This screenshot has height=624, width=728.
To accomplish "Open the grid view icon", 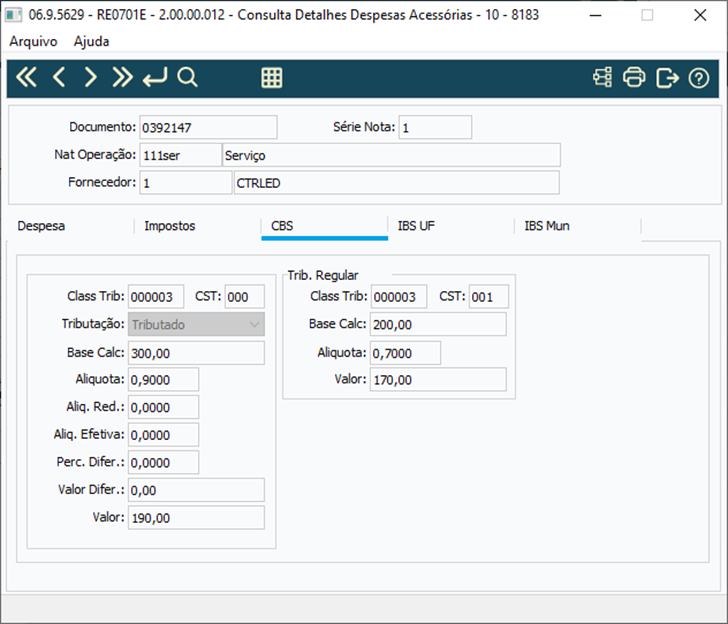I will tap(272, 78).
